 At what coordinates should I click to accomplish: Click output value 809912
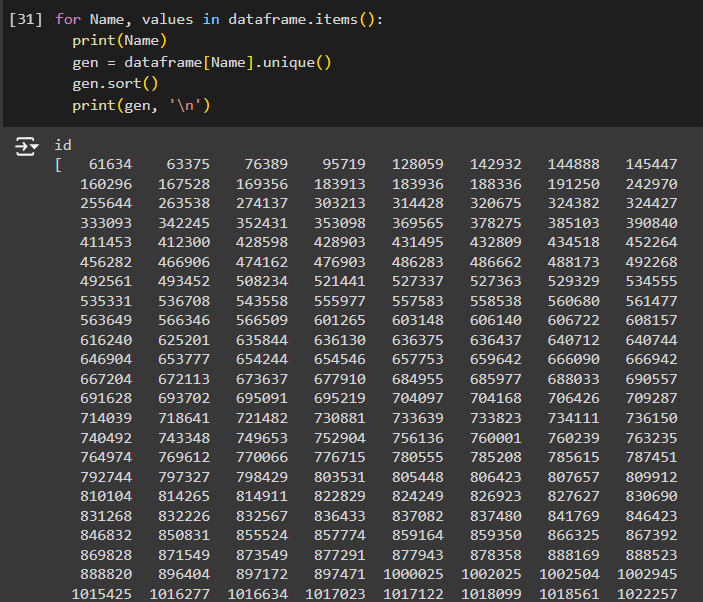651,477
